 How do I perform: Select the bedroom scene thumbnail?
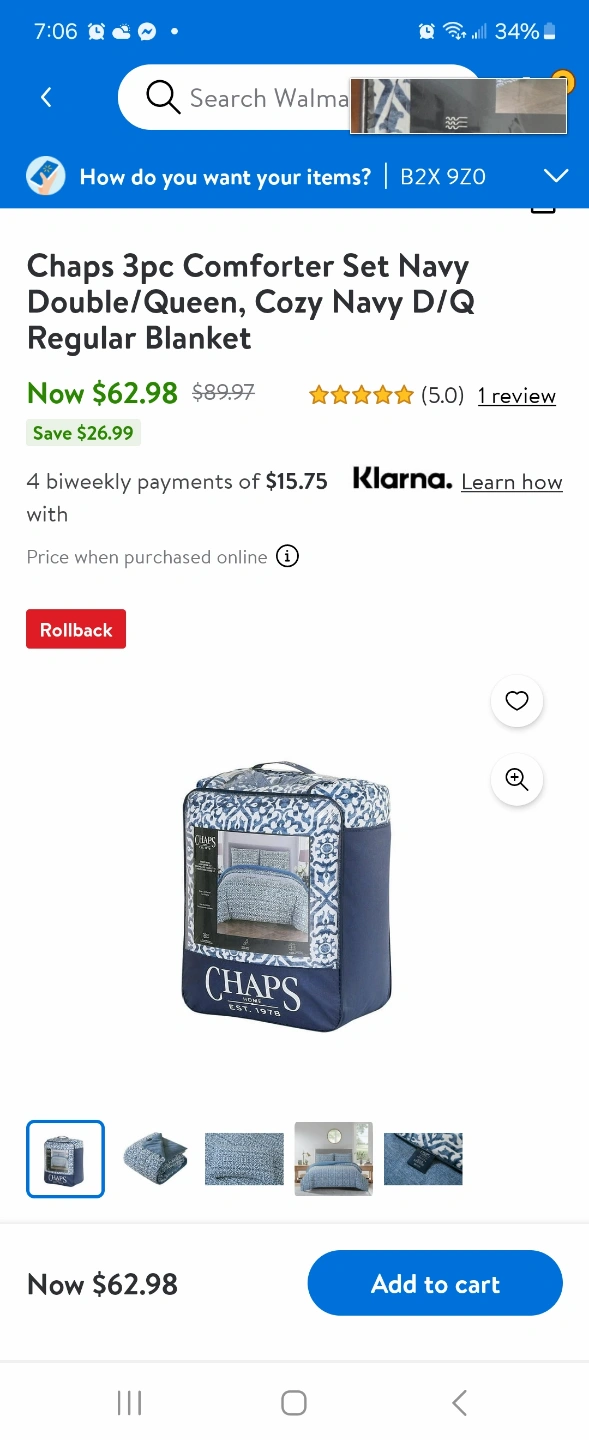click(334, 1159)
